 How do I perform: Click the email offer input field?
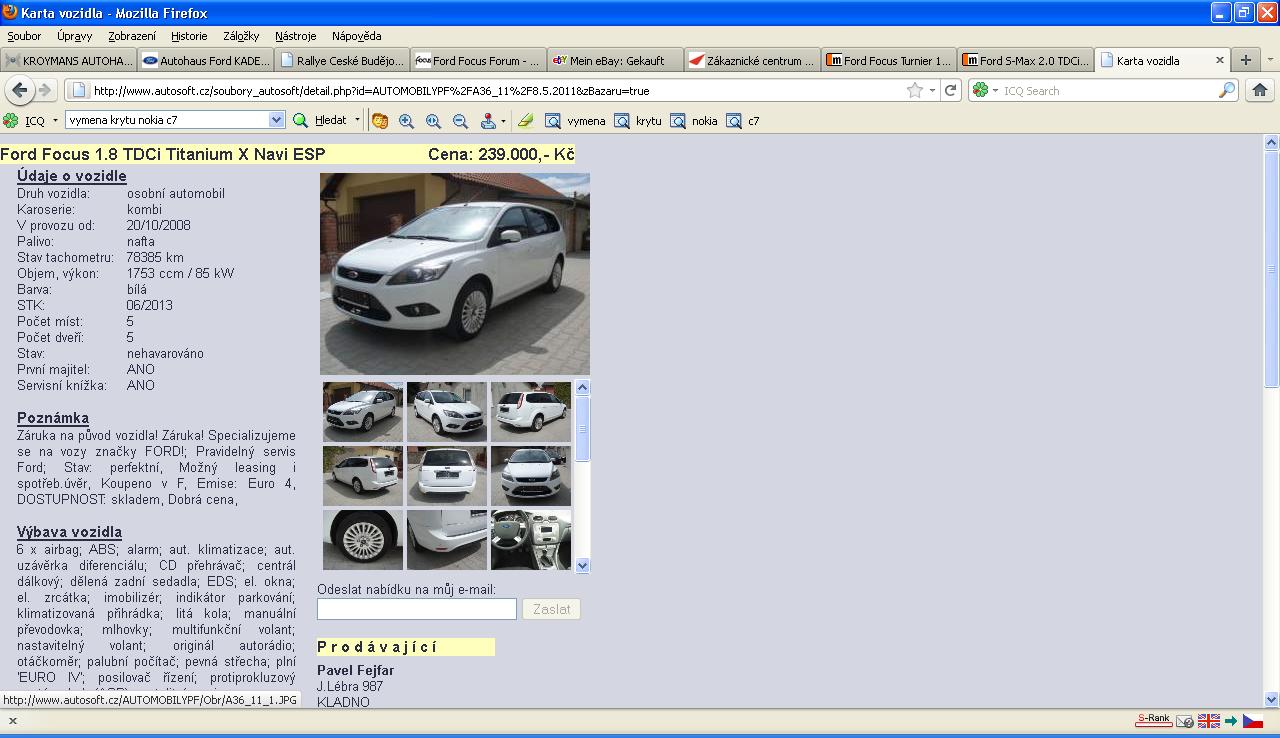click(x=417, y=609)
